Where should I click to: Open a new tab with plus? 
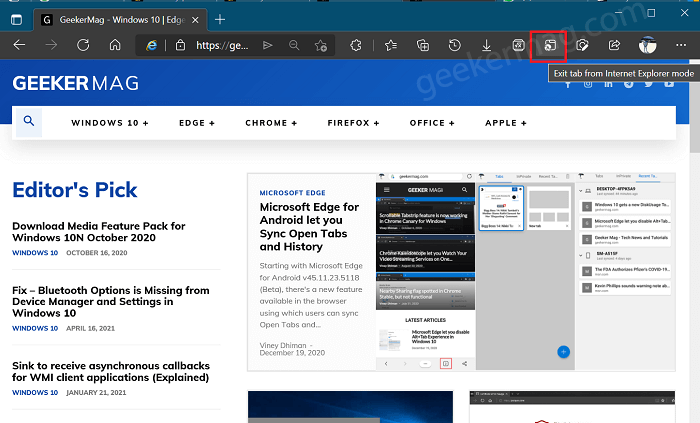point(220,20)
